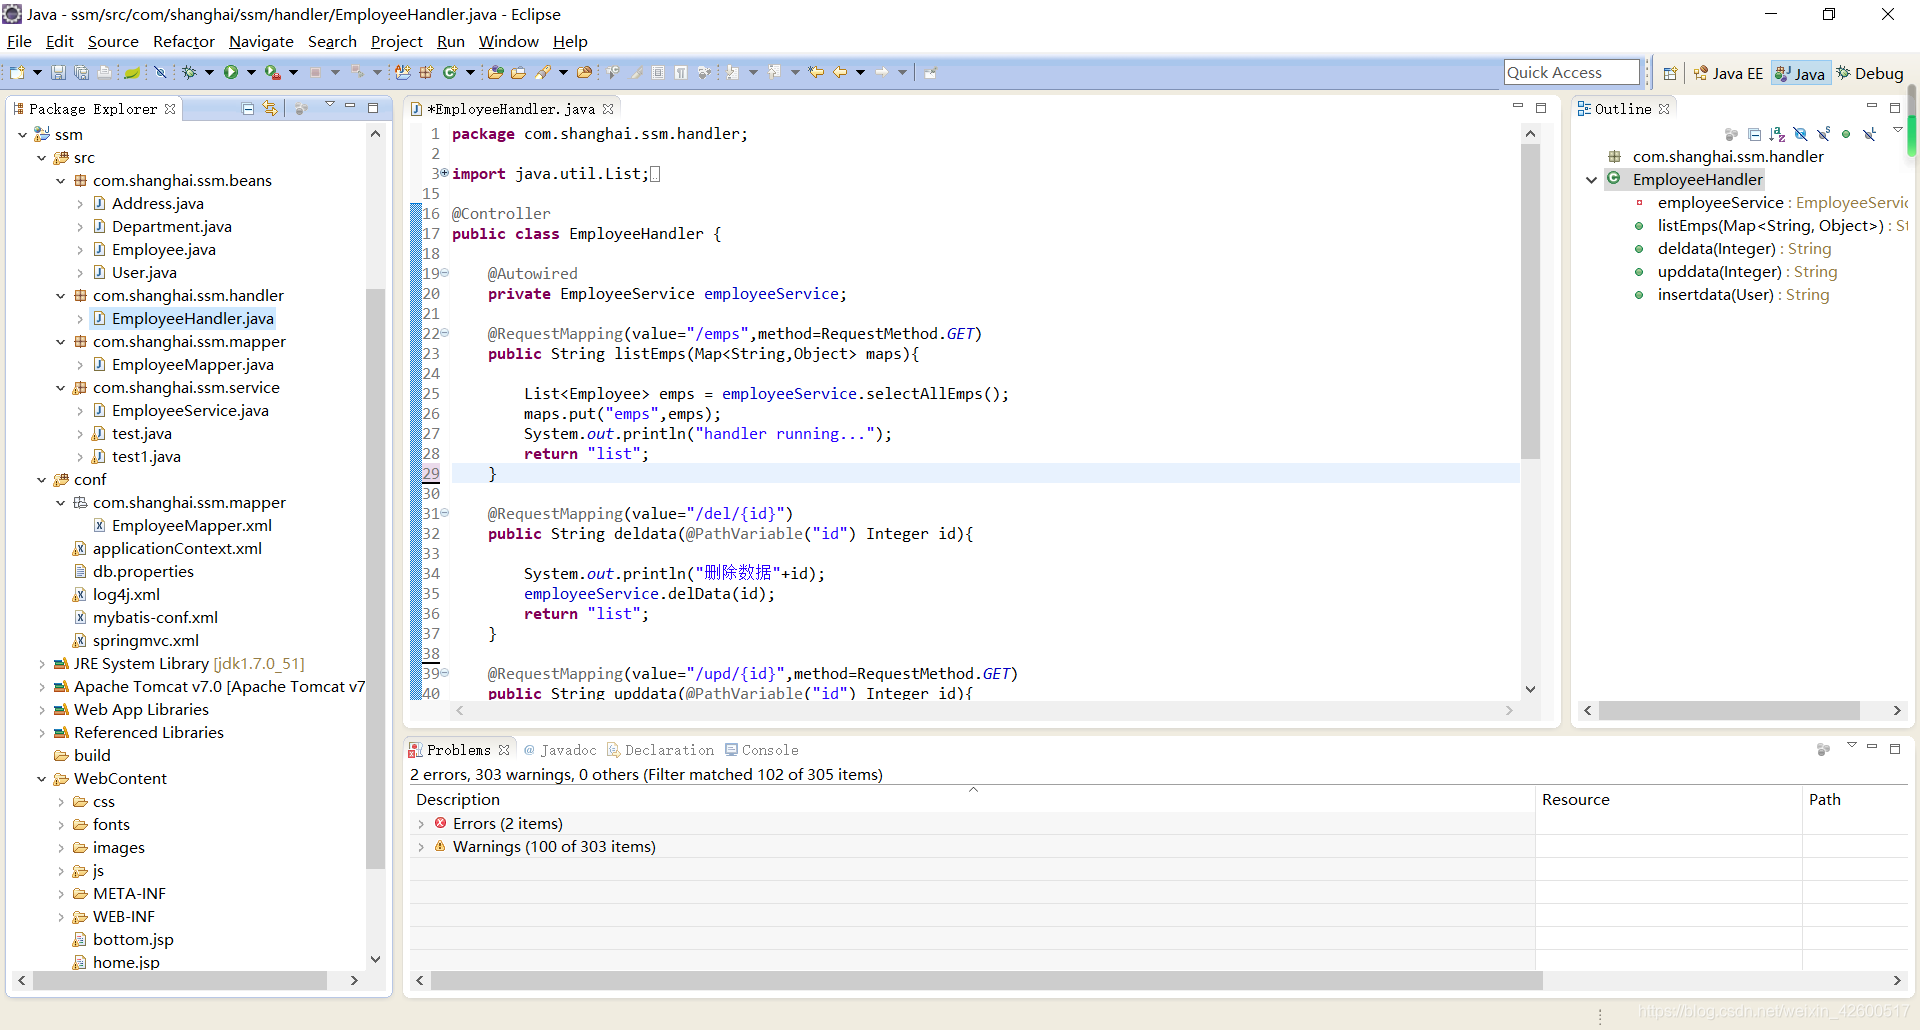Screen dimensions: 1920x1030
Task: Click the Print toolbar icon
Action: [x=104, y=72]
